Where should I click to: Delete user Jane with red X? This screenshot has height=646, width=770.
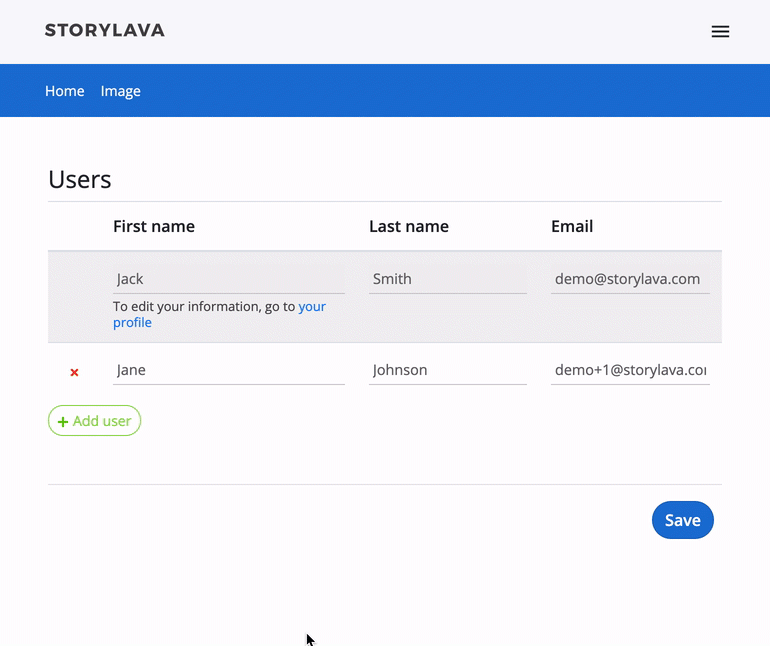74,372
